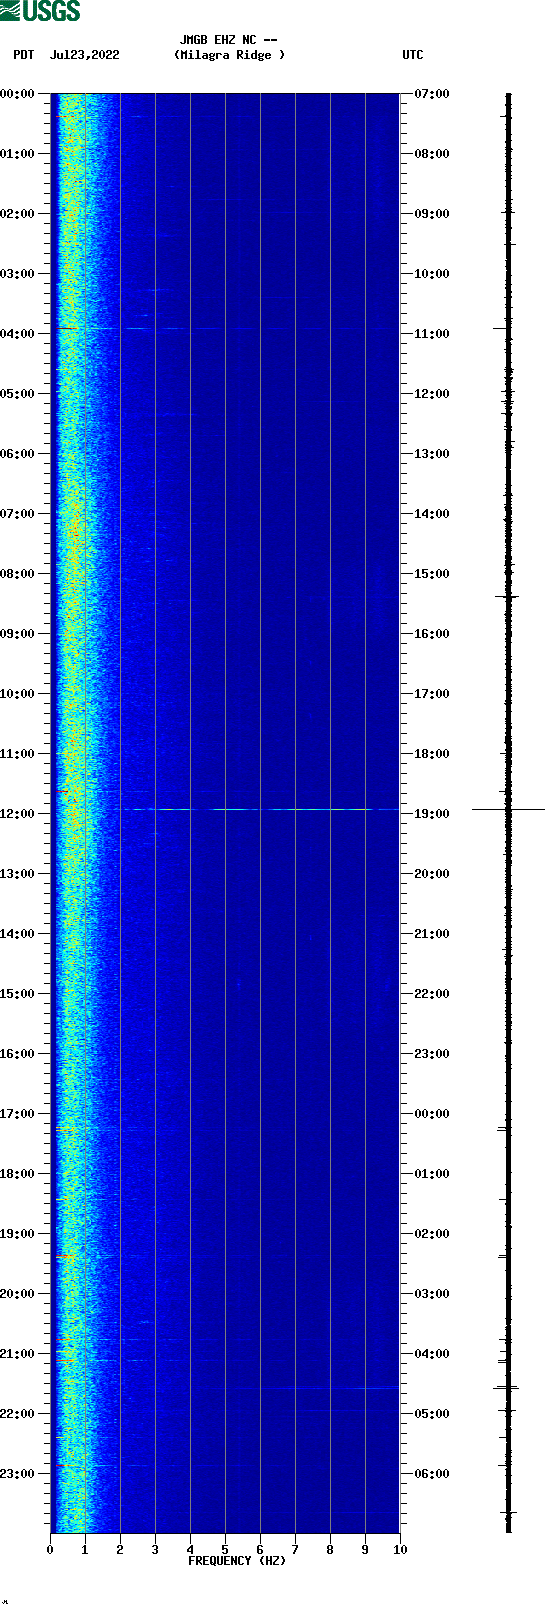Screen dimensions: 552x1613
Task: Click the 06:00 UTC time label
Action: [431, 1474]
